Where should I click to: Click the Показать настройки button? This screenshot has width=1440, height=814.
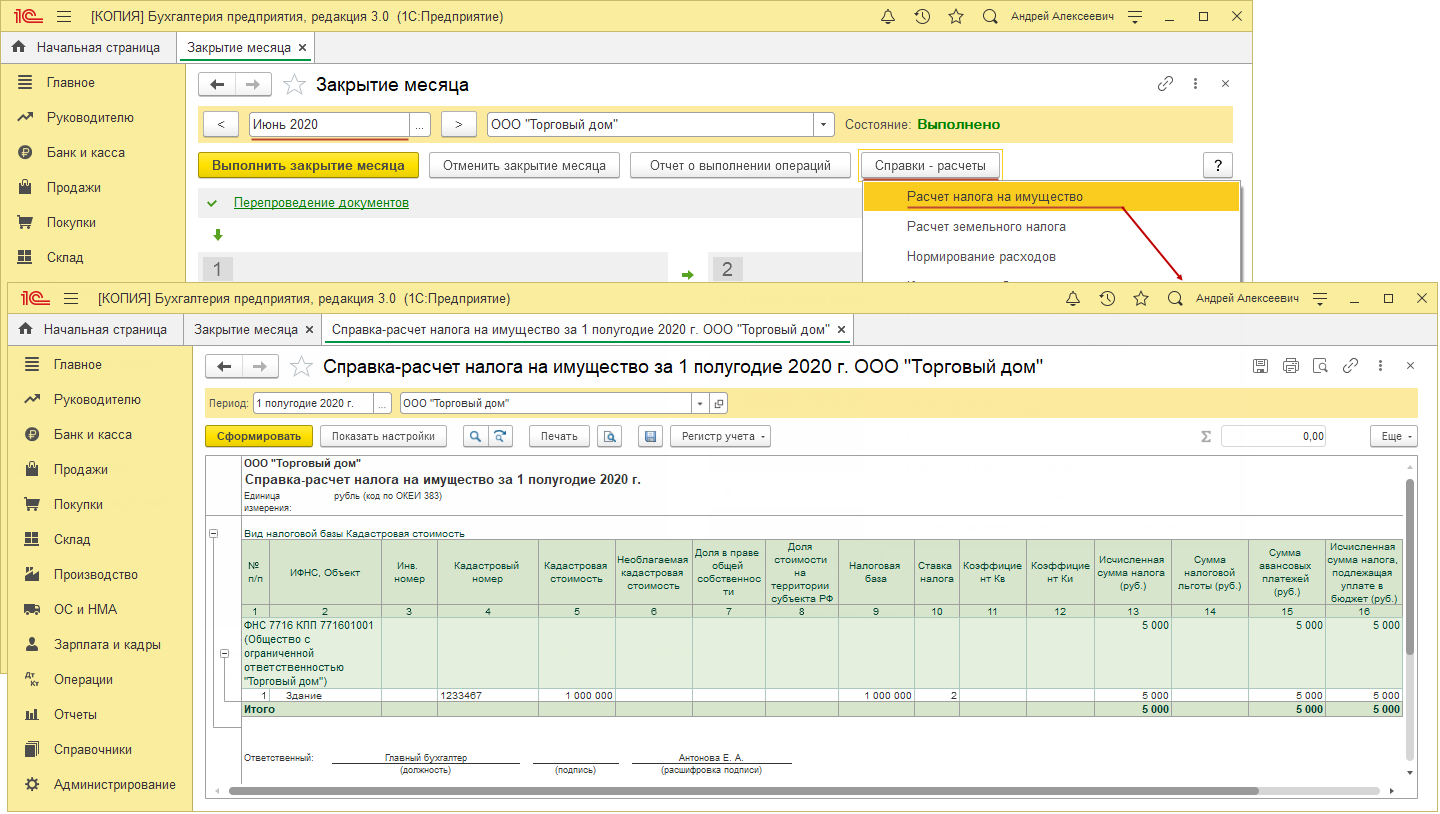pyautogui.click(x=383, y=436)
